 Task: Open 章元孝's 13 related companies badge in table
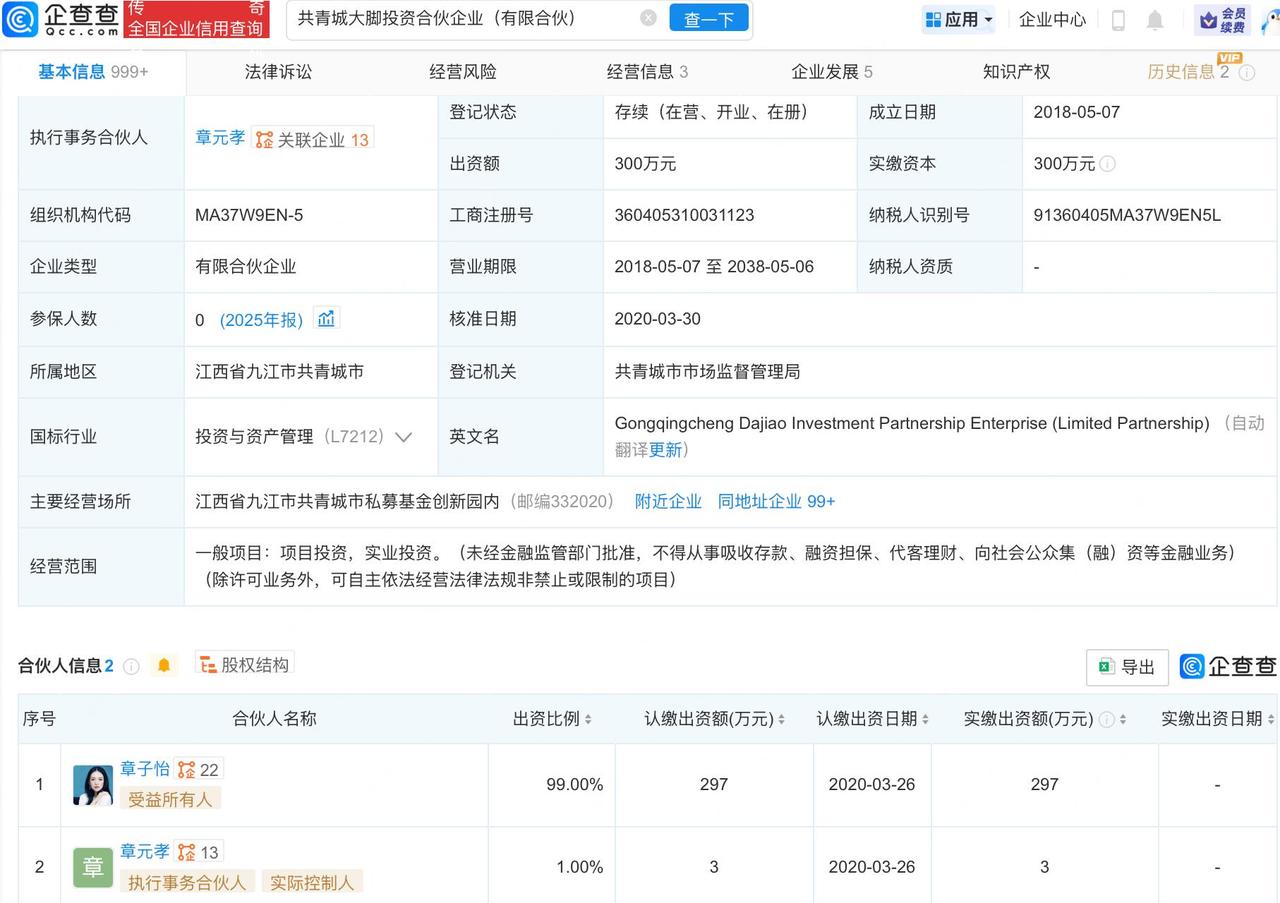[x=199, y=853]
